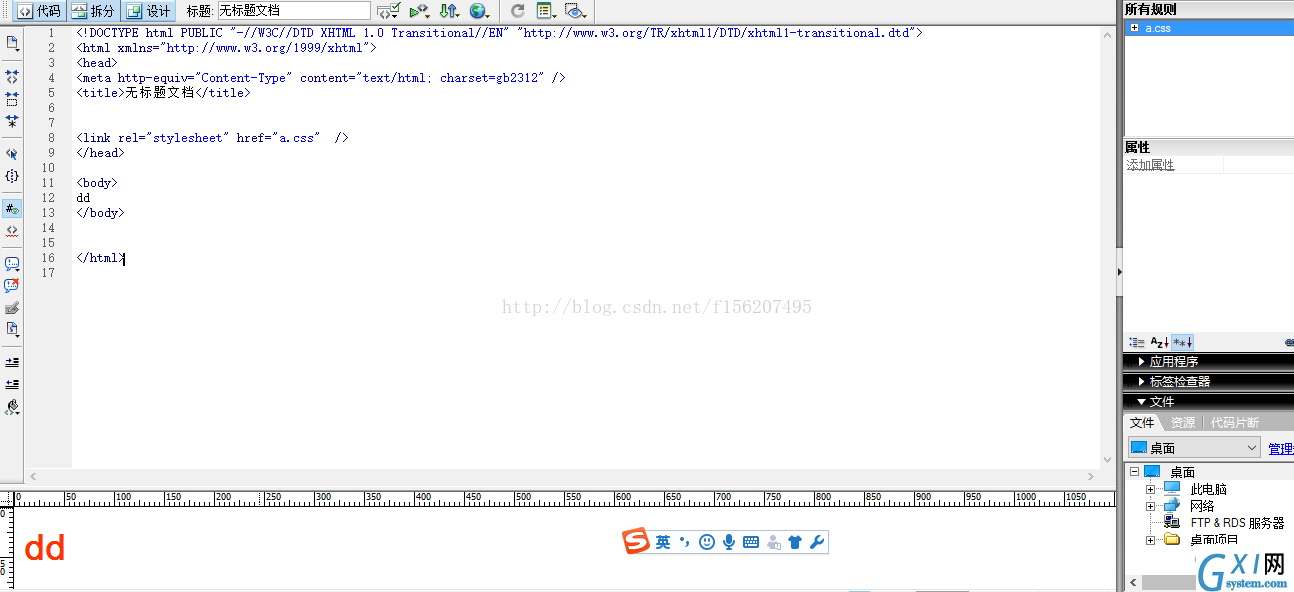Open the Recent snippets icon
Viewport: 1294px width, 592px height.
(12, 329)
